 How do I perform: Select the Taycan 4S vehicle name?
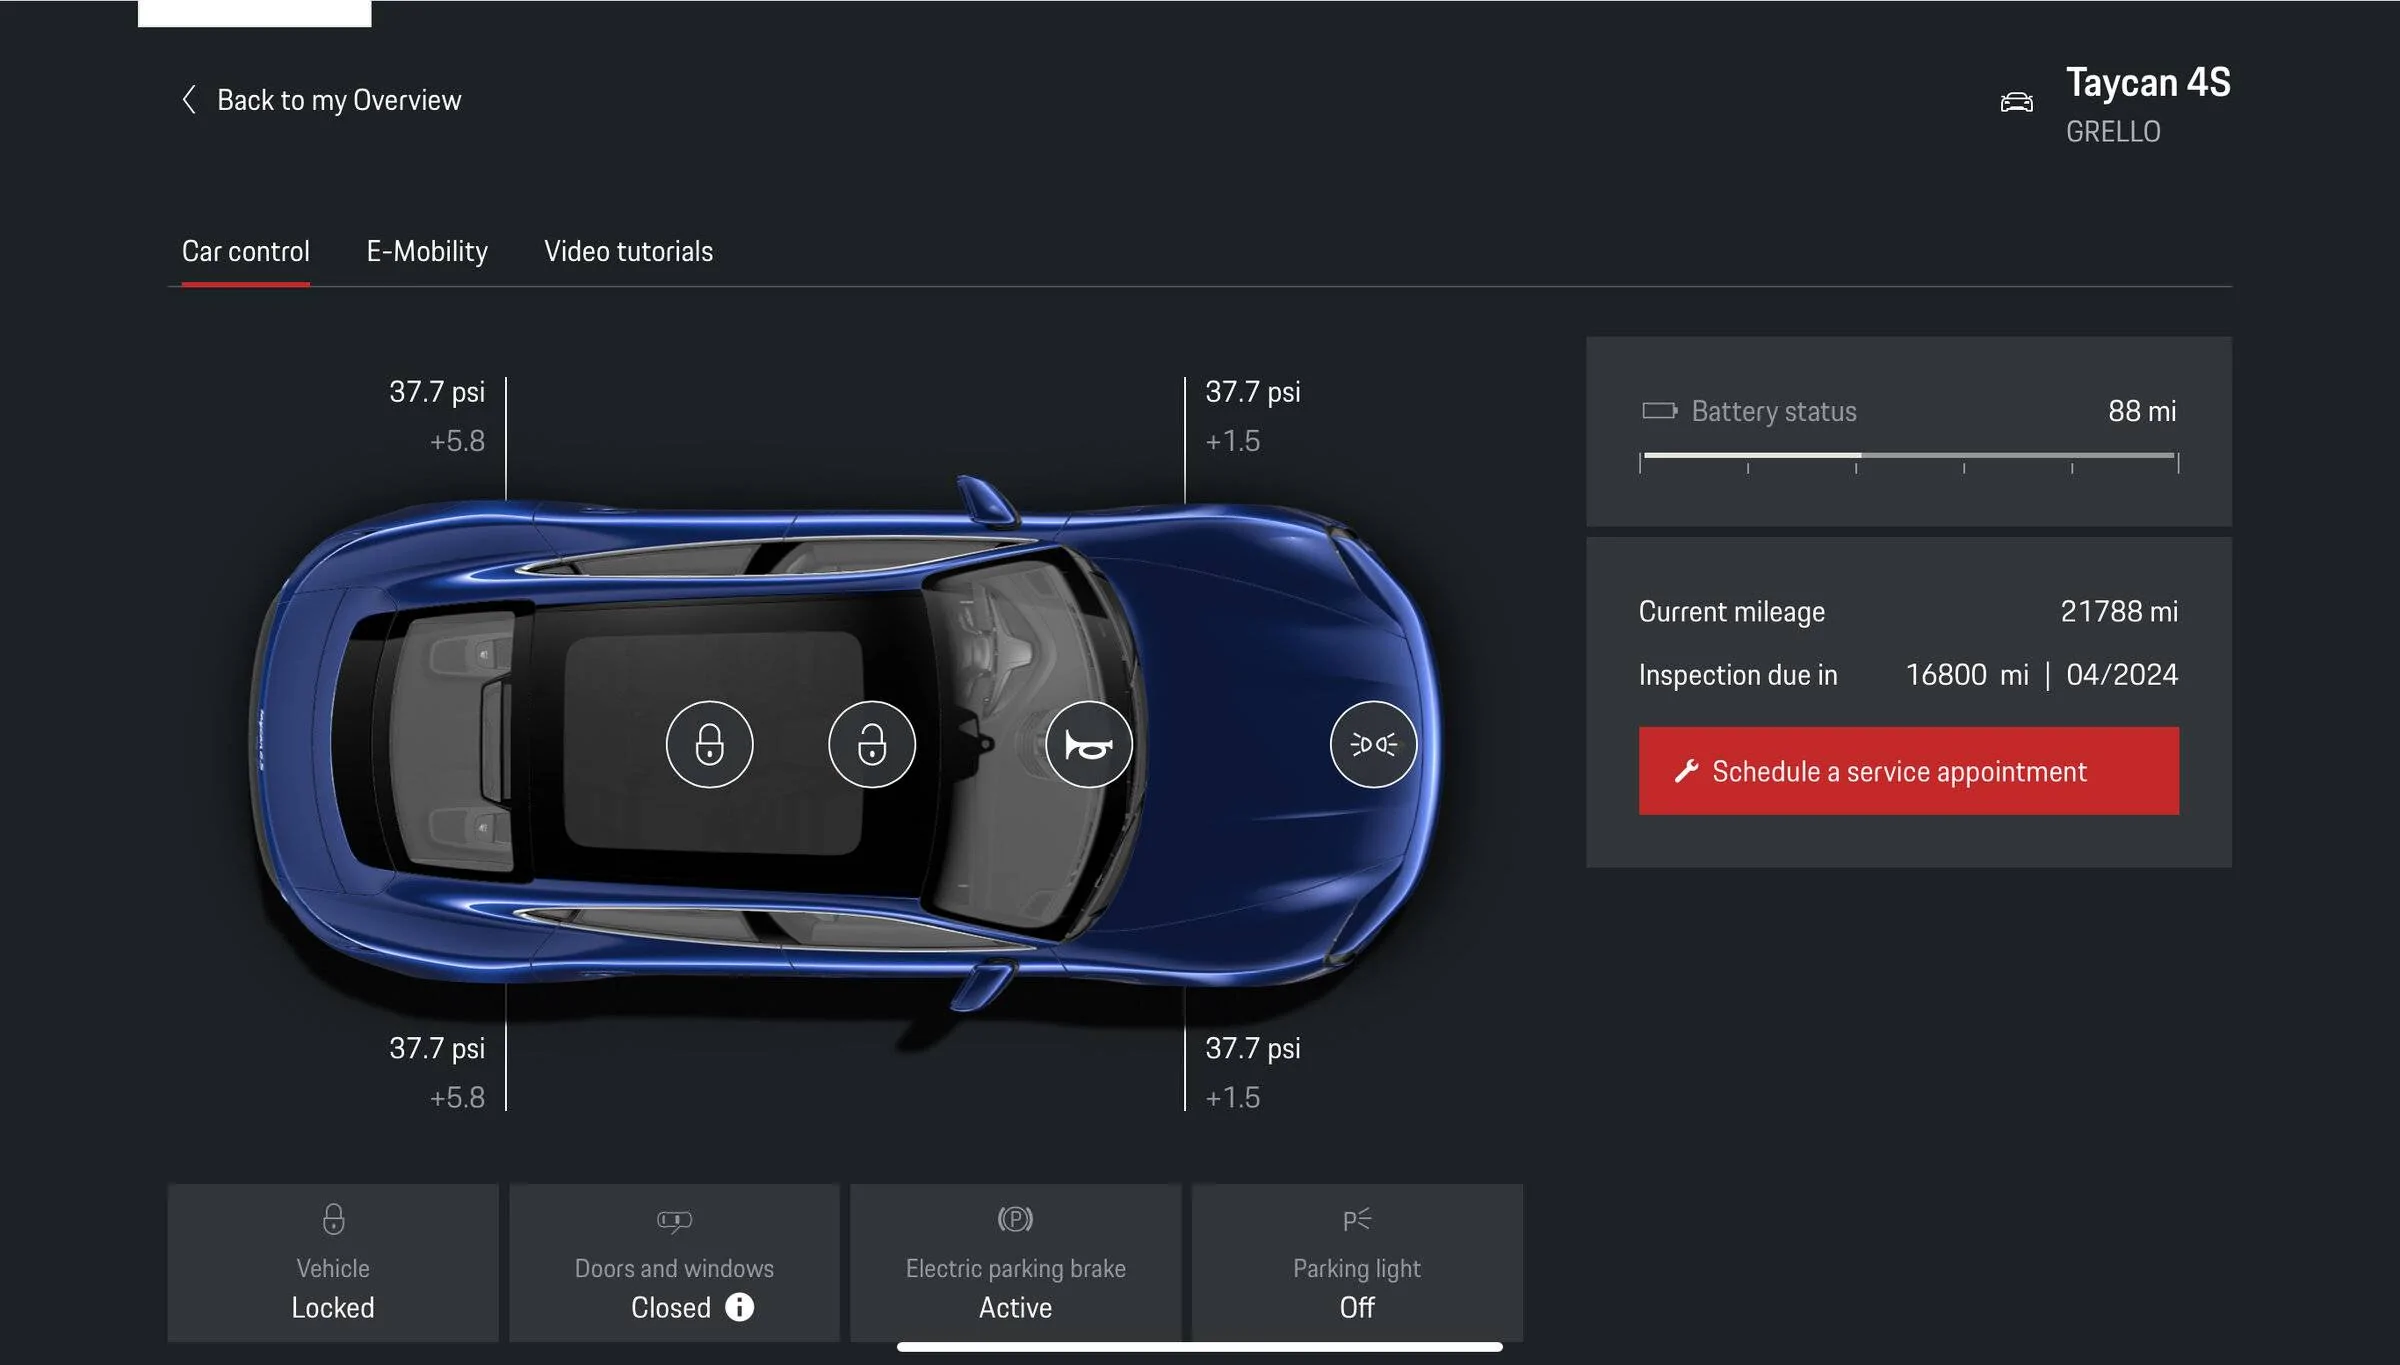click(x=2148, y=82)
